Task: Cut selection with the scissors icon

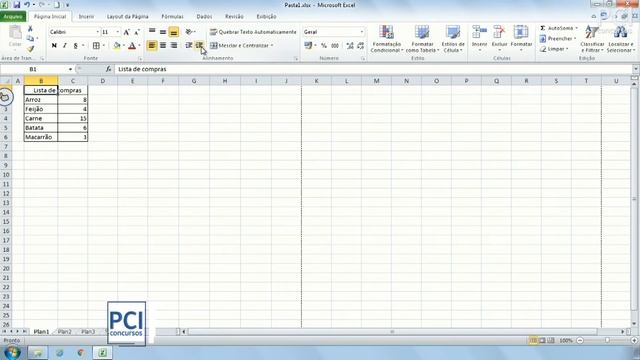Action: 30,29
